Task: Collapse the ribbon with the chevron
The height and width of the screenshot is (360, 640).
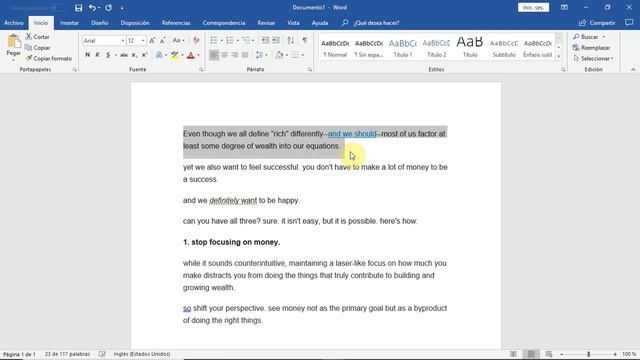Action: coord(633,69)
